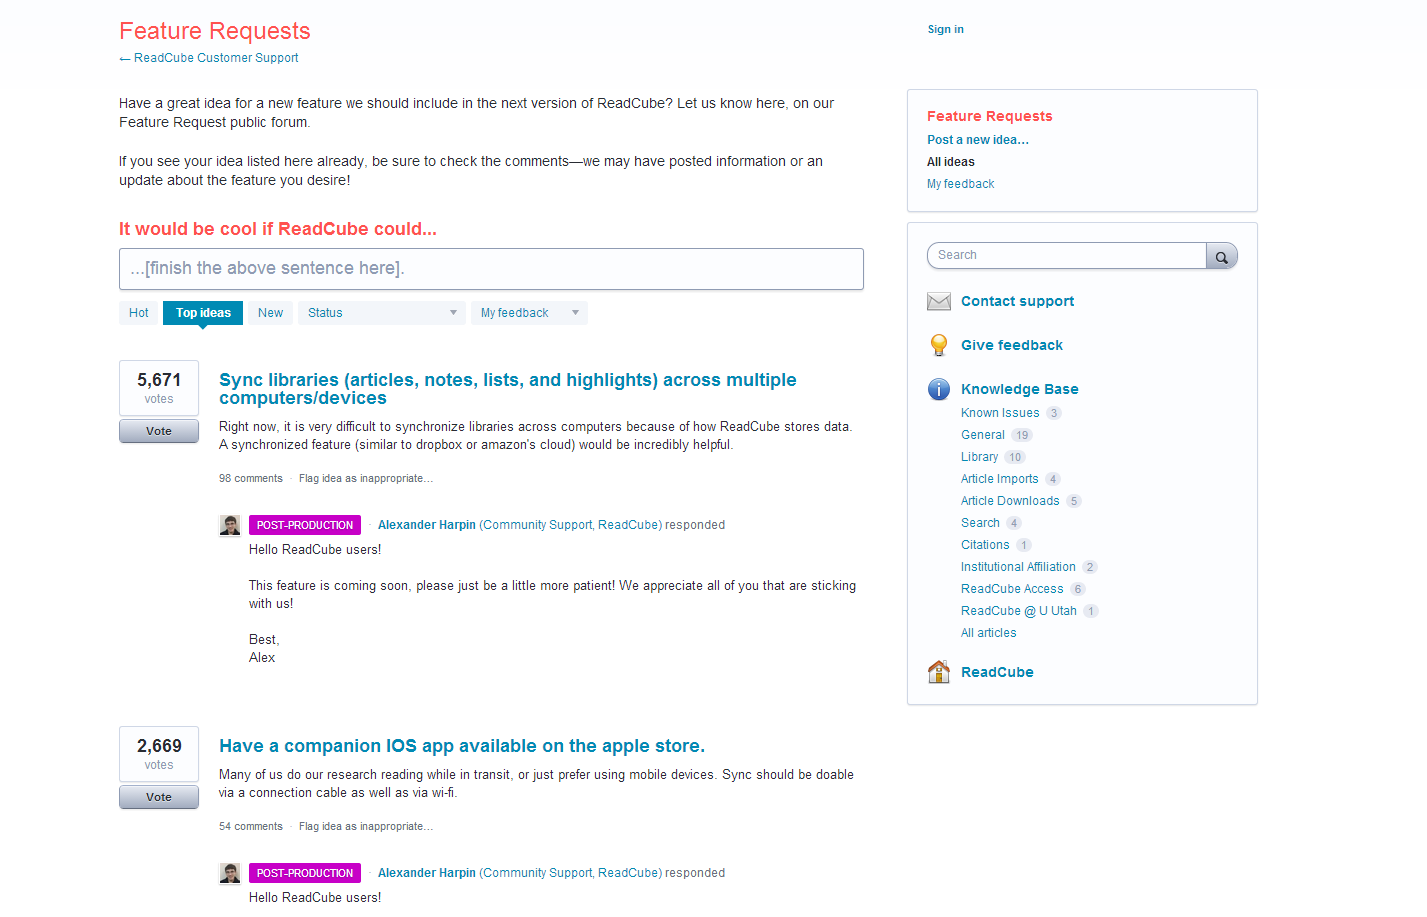
Task: View the 54 comments on iOS idea
Action: pos(251,827)
